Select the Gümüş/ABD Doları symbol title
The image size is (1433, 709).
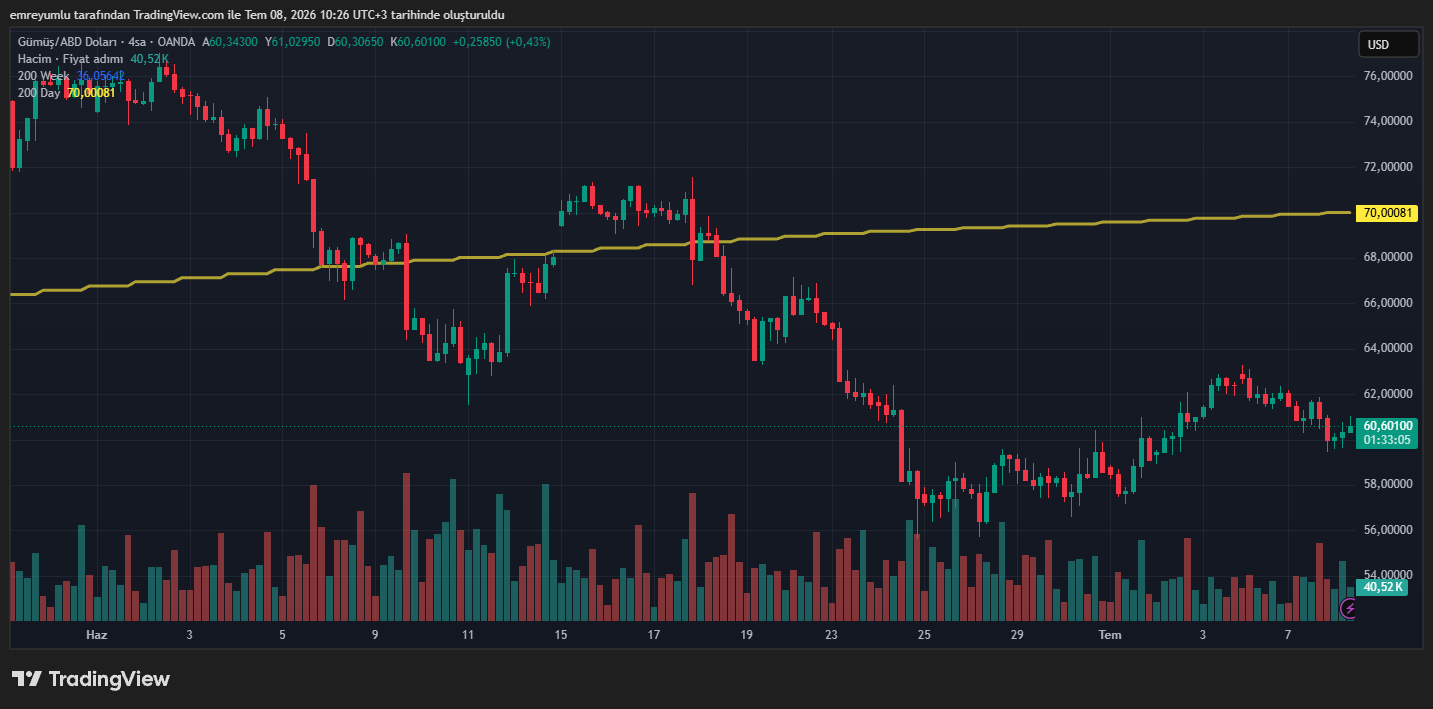click(66, 42)
